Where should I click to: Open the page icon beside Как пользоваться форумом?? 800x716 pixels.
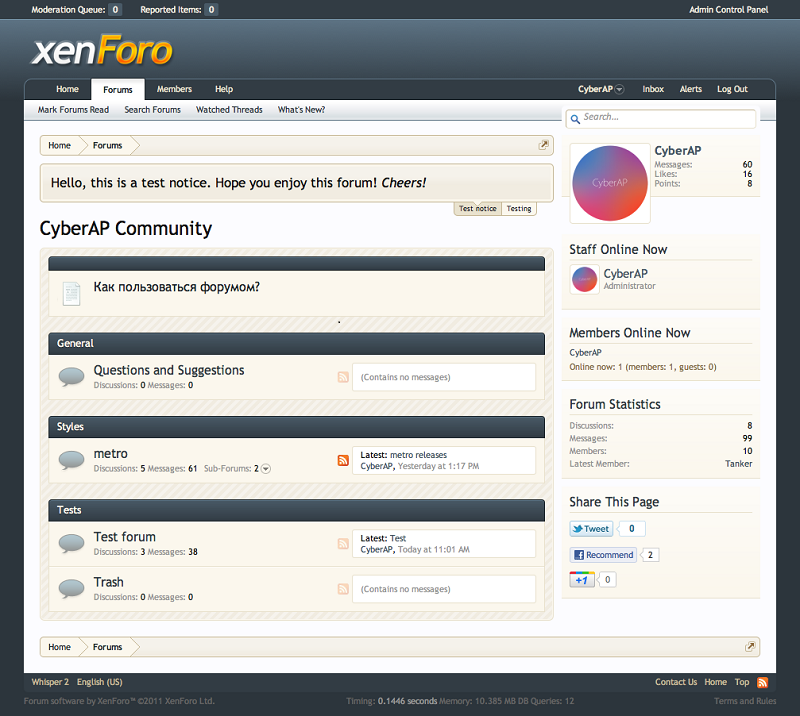coord(71,293)
